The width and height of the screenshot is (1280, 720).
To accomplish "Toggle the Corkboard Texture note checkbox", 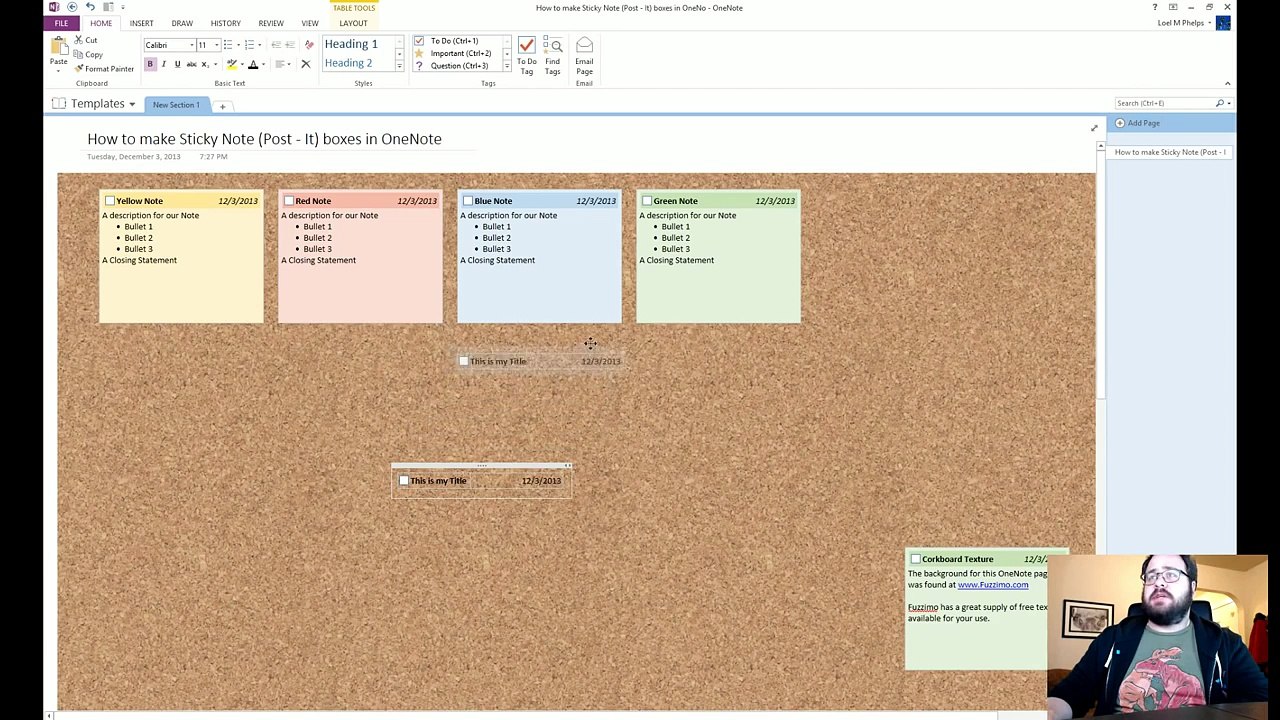I will tap(915, 559).
